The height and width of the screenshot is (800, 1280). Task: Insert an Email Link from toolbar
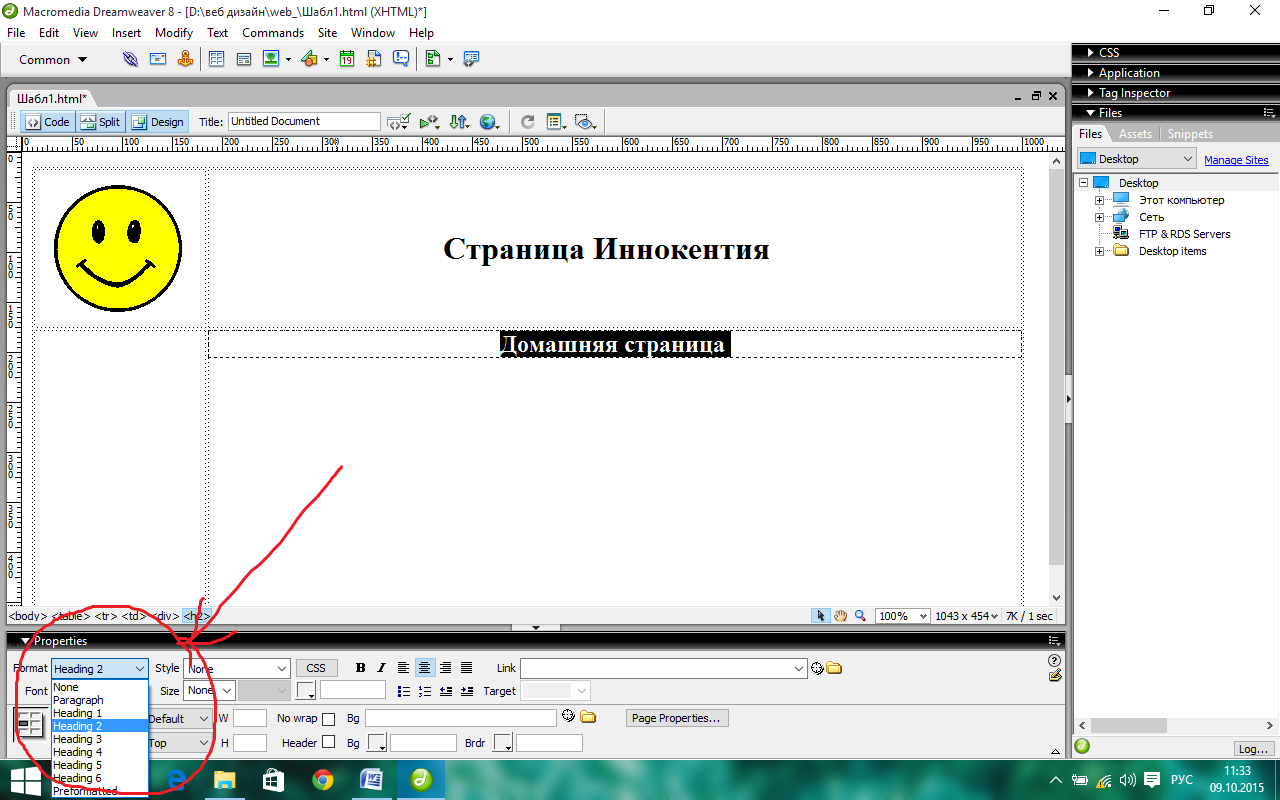(158, 59)
